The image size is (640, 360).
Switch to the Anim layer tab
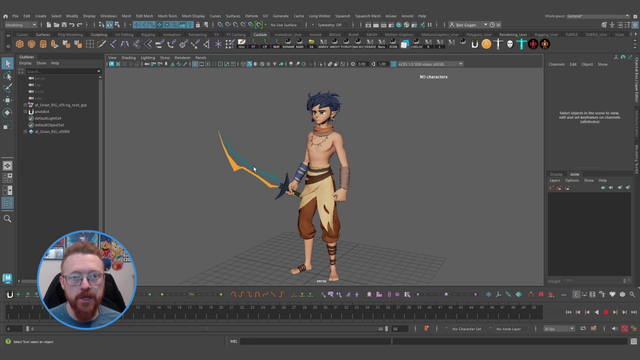(x=575, y=174)
